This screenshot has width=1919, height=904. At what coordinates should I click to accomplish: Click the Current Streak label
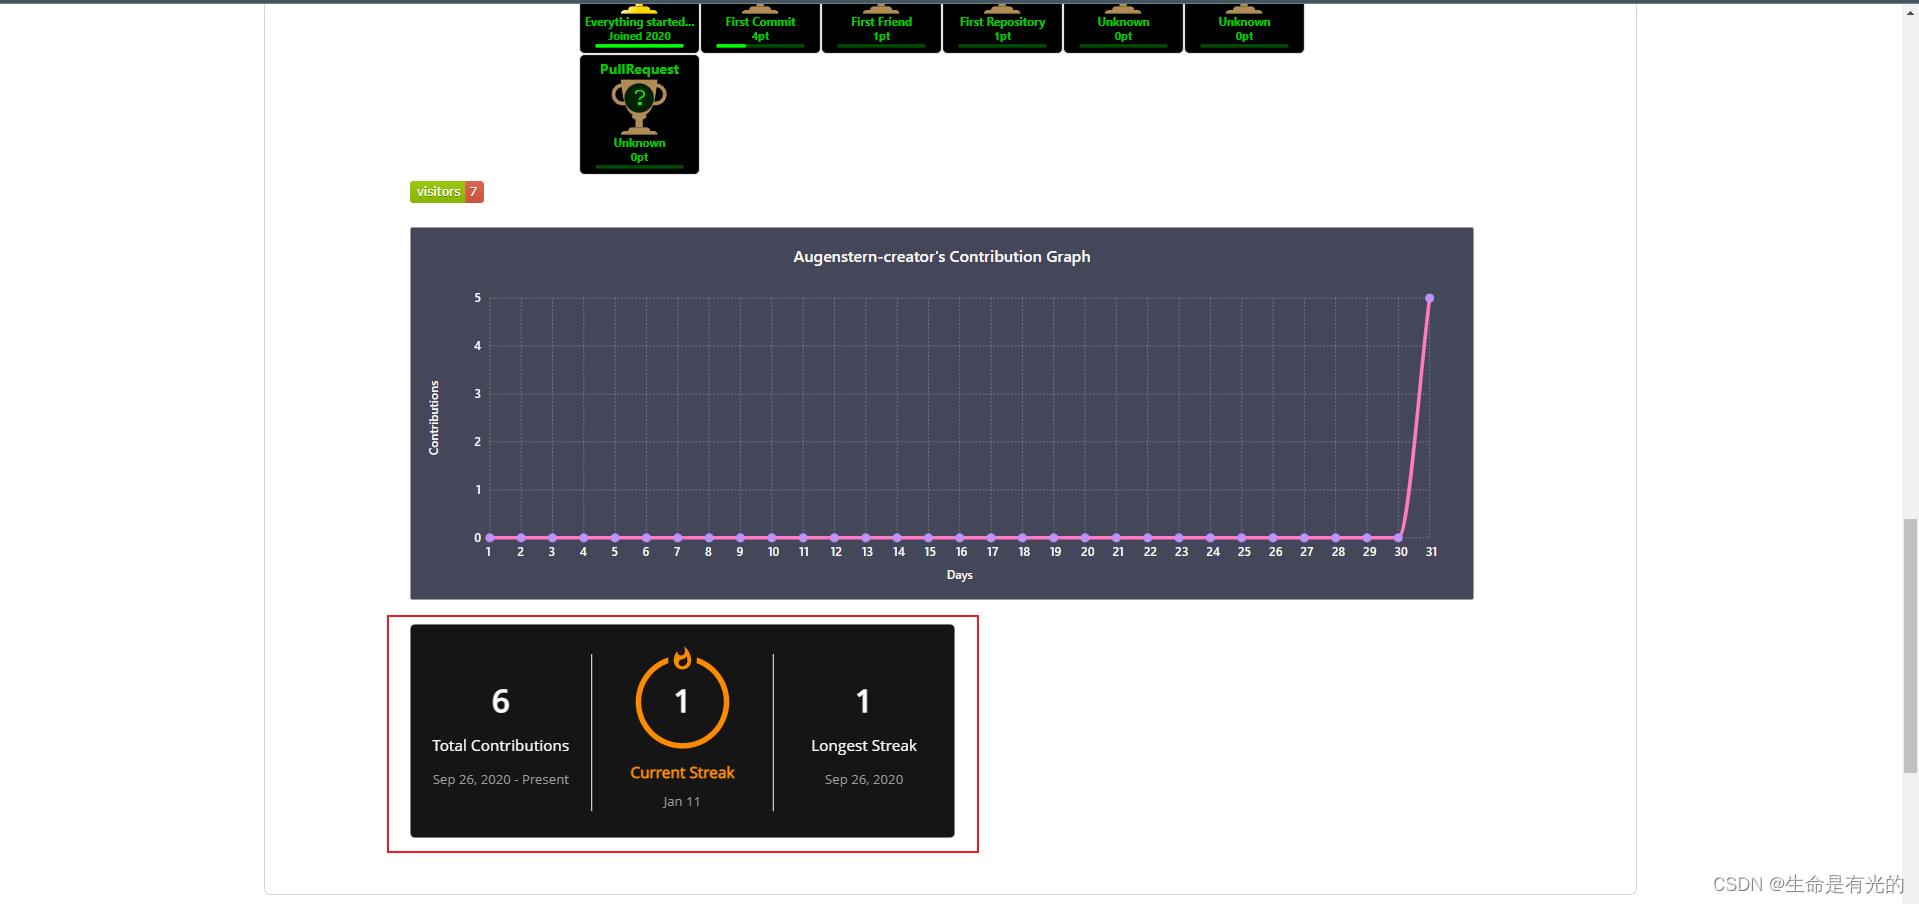pos(682,773)
